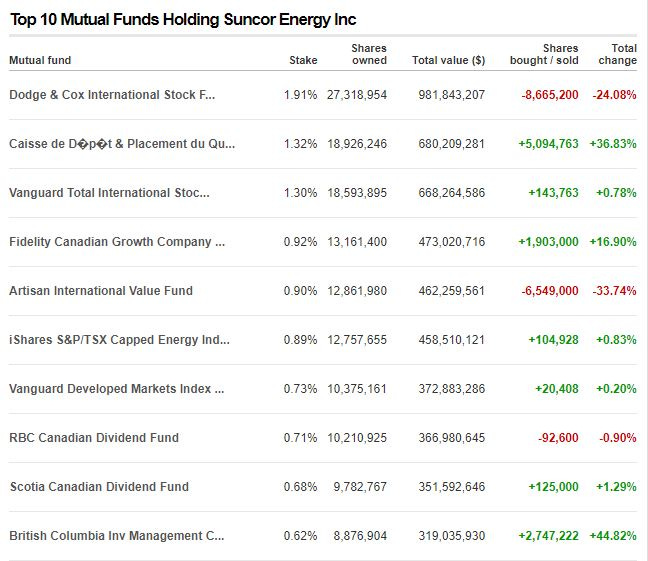Select total value 351,592,646
This screenshot has height=561, width=648.
tap(451, 487)
